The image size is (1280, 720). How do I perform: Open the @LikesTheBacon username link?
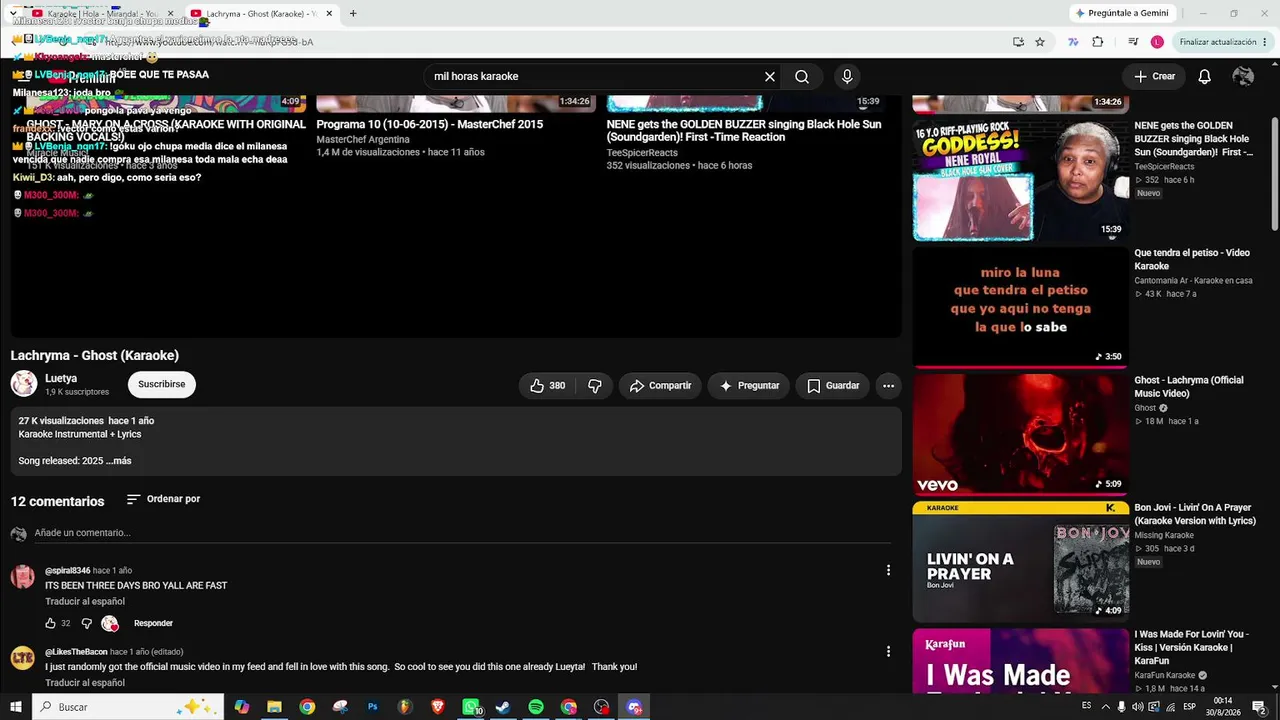pos(76,652)
